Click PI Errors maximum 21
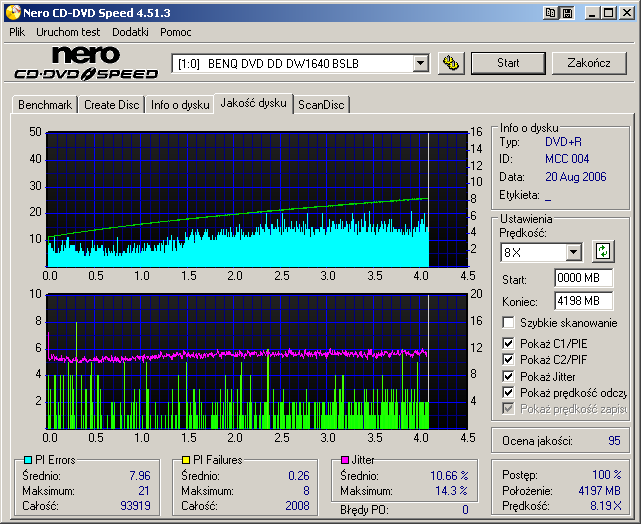The height and width of the screenshot is (524, 641). click(x=144, y=490)
